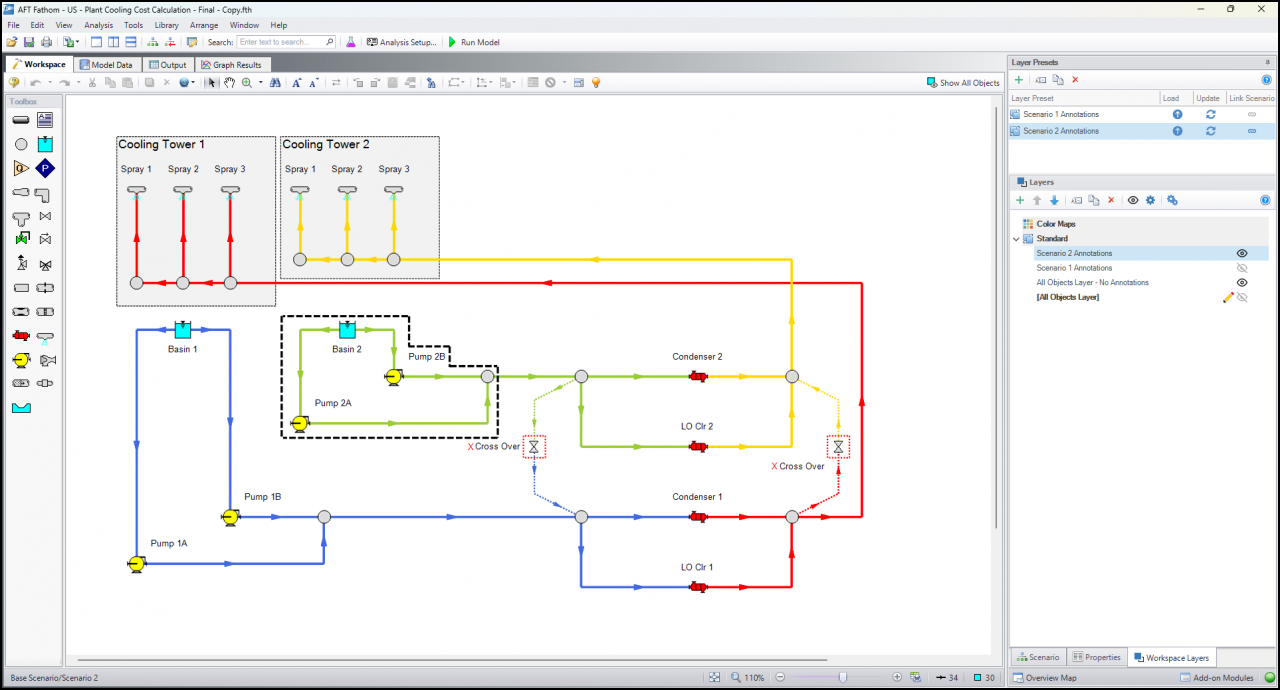
Task: Open the Arrange menu
Action: click(x=203, y=25)
